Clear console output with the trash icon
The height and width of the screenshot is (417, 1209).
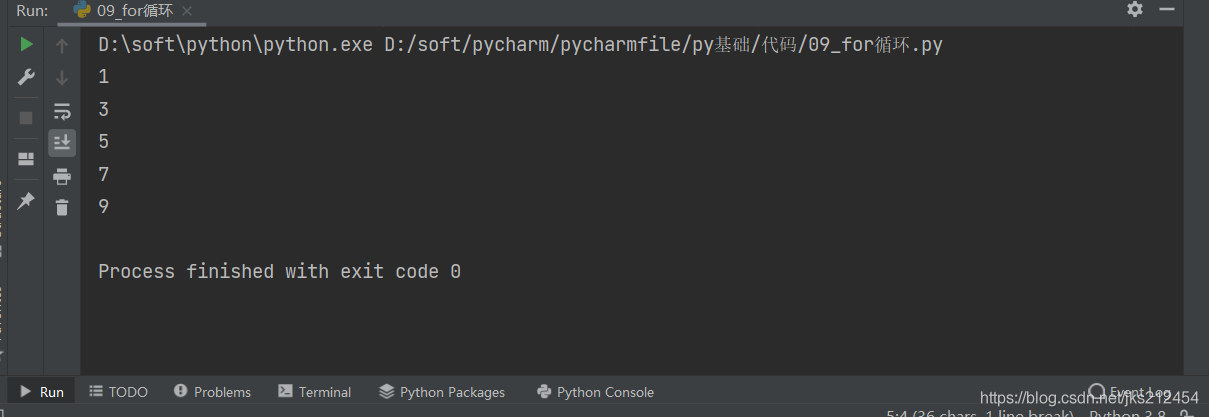62,208
